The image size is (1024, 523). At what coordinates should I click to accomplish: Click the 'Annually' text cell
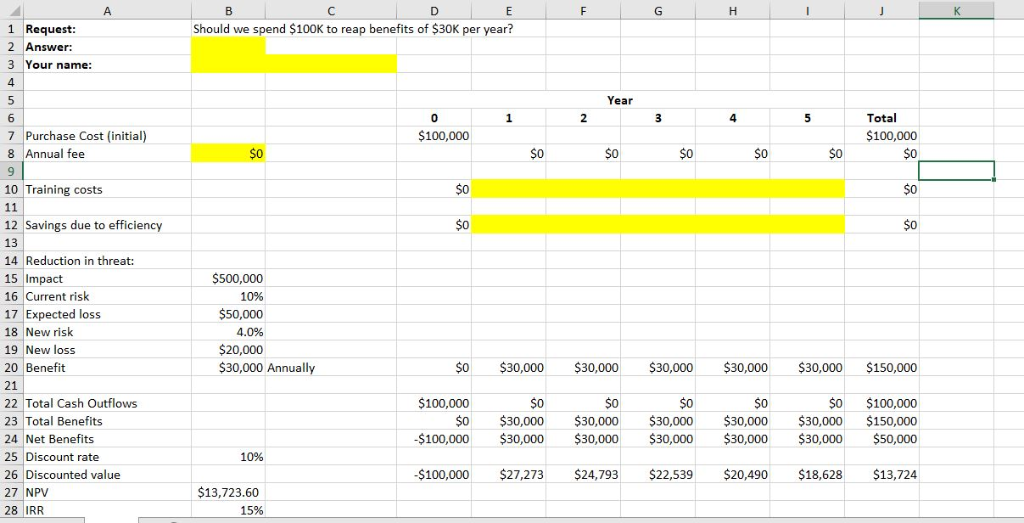[x=331, y=368]
